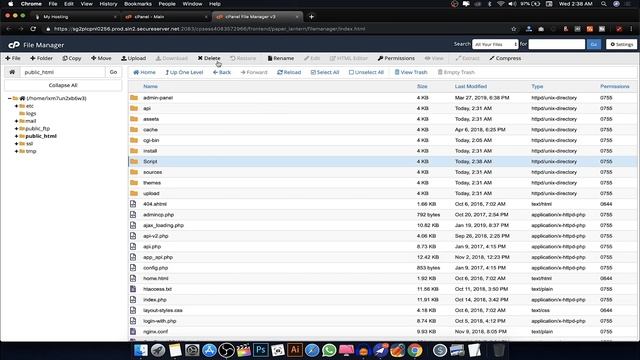
Task: Delete the selected item
Action: (209, 58)
